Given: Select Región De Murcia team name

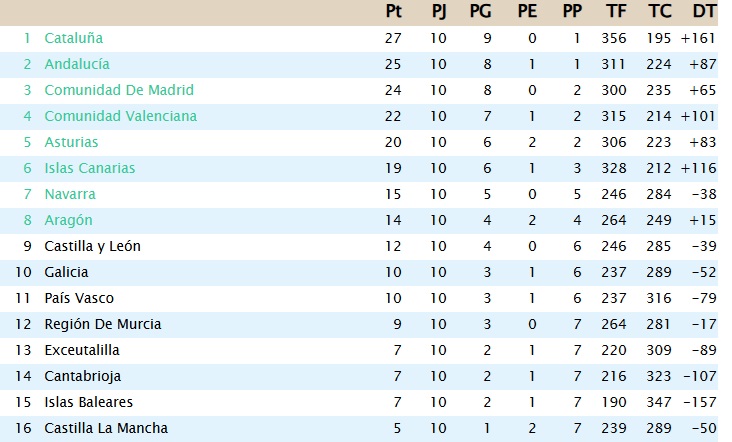Looking at the screenshot, I should point(102,324).
